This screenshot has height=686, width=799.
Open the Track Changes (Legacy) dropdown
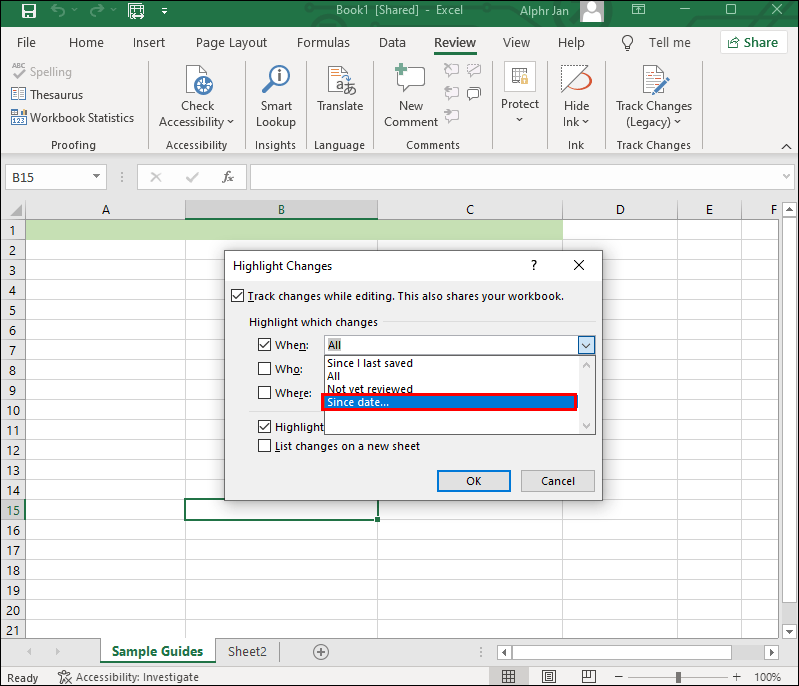[654, 97]
